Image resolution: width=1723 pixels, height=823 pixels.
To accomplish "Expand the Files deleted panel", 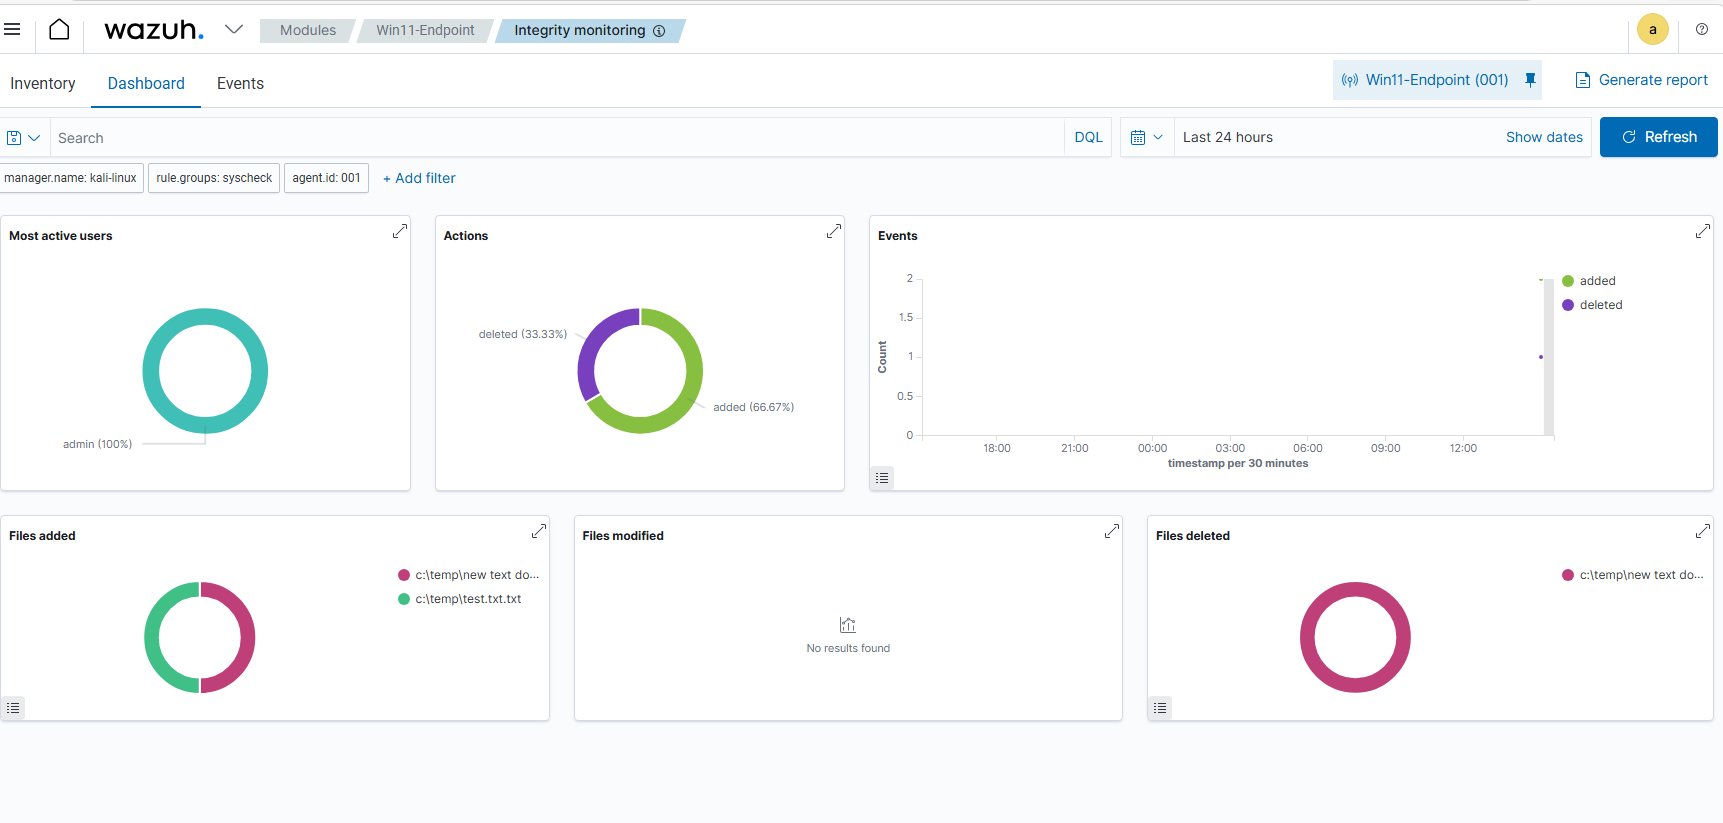I will (1702, 531).
